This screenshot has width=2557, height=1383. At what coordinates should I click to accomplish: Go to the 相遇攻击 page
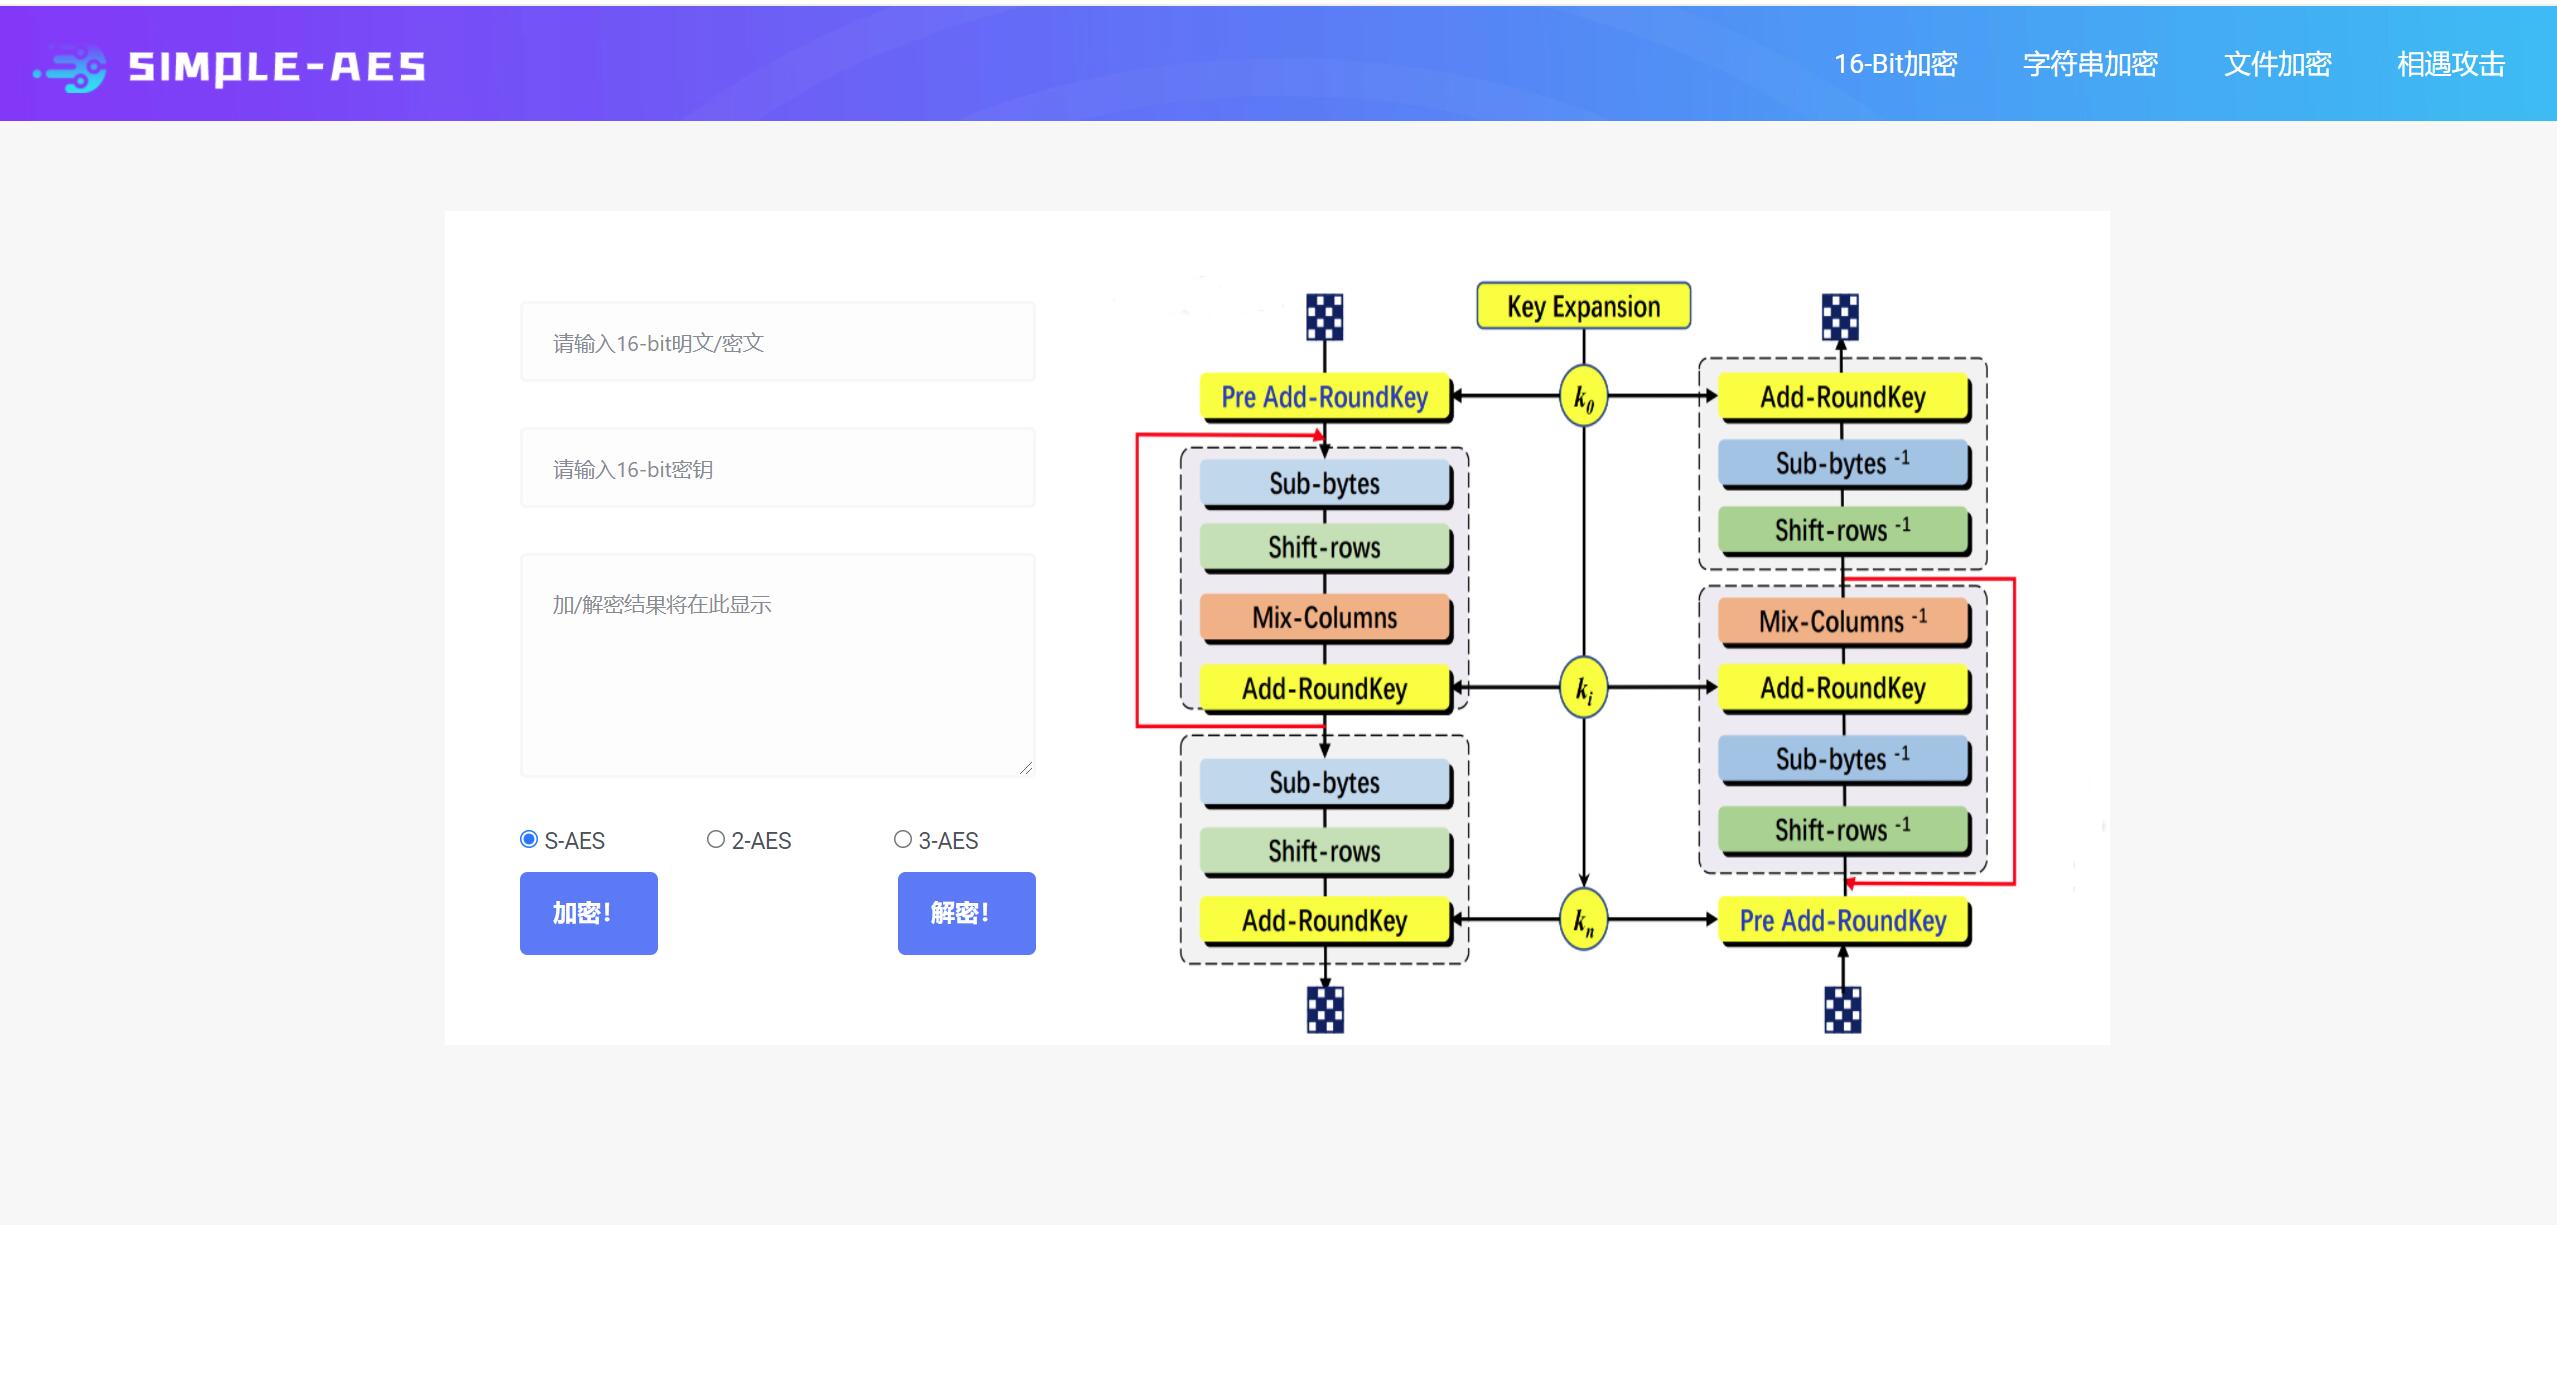(2450, 64)
